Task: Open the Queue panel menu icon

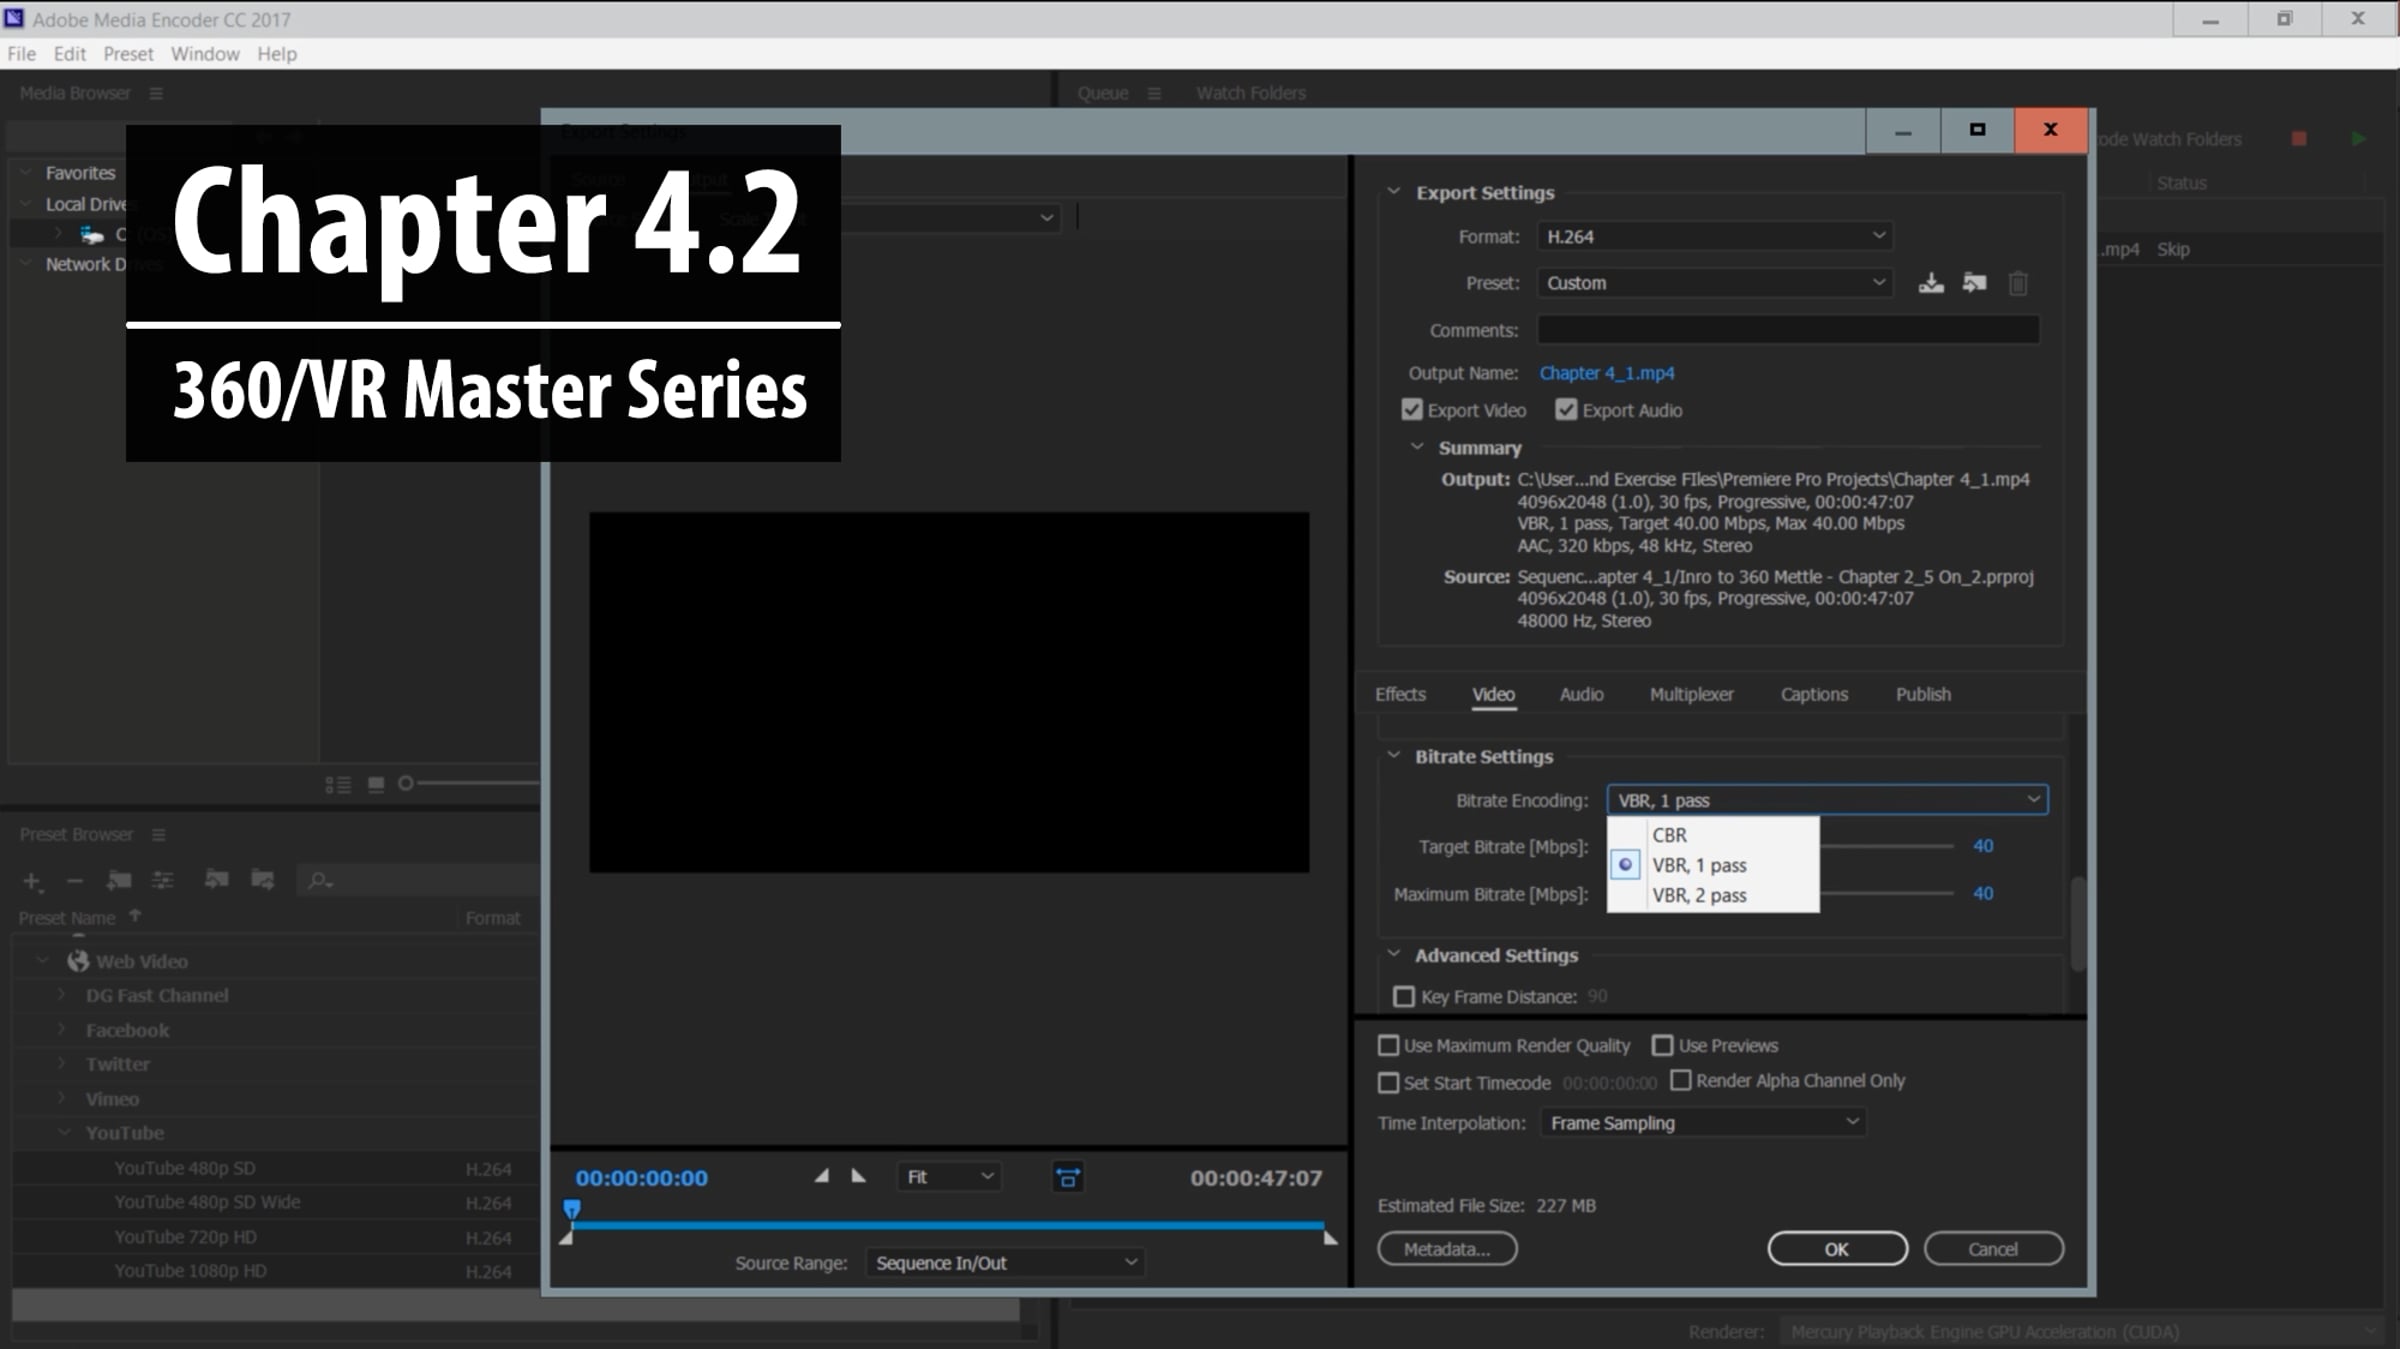Action: pos(1154,93)
